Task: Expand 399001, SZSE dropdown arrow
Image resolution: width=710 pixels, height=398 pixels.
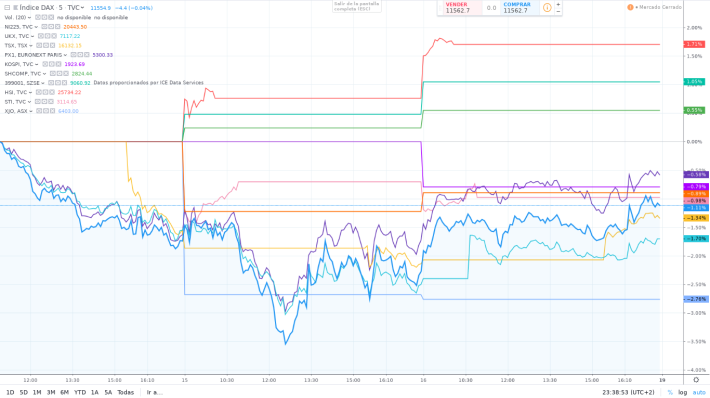Action: click(43, 83)
